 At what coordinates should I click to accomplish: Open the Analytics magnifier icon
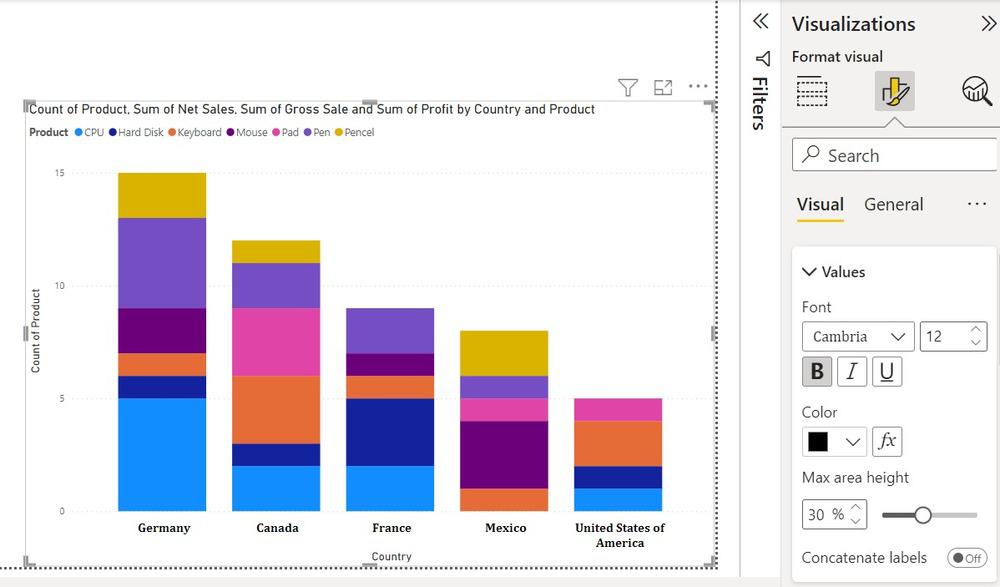click(x=976, y=91)
